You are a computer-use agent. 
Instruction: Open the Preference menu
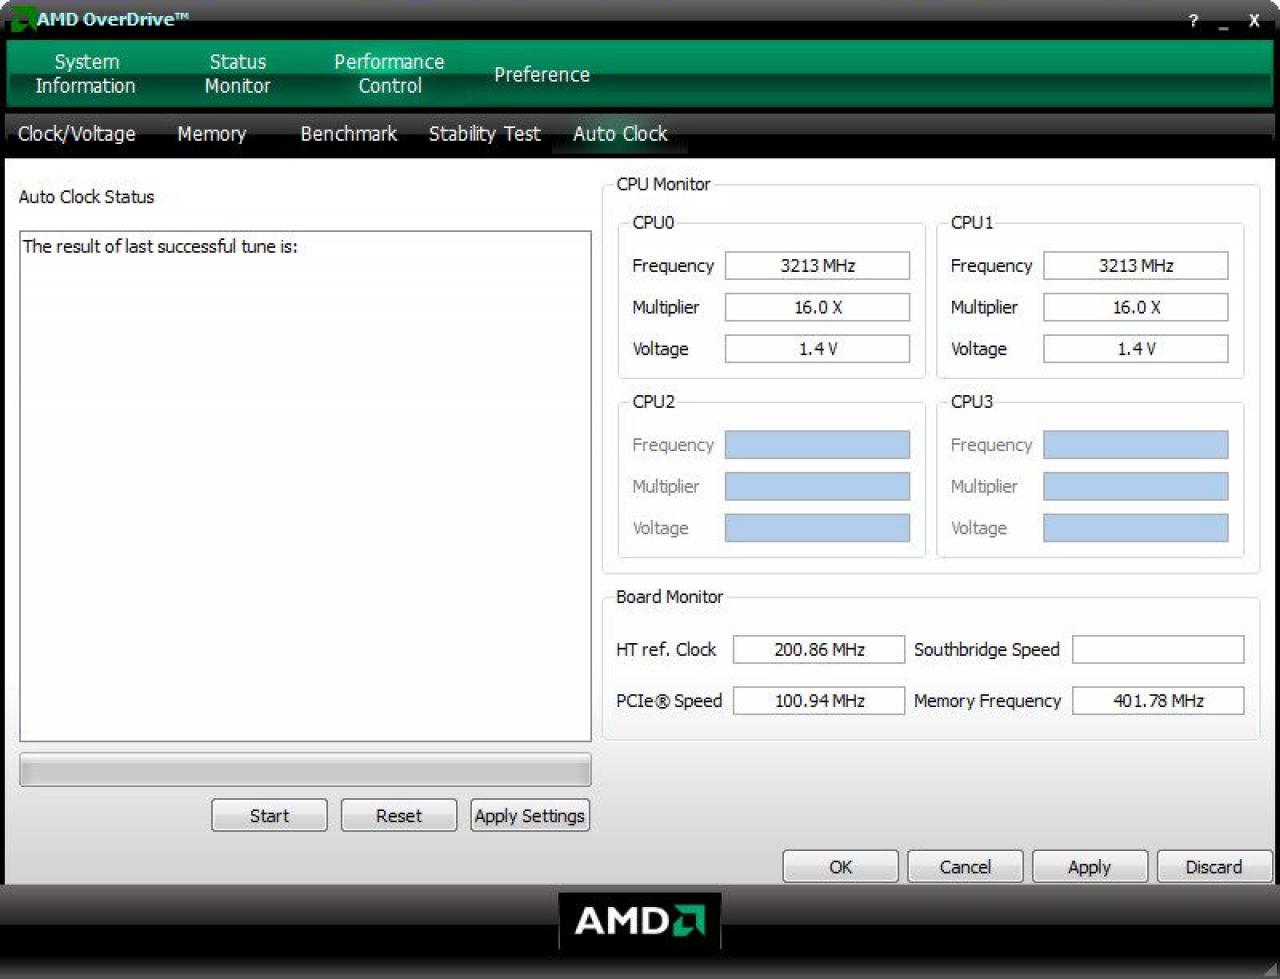click(542, 75)
